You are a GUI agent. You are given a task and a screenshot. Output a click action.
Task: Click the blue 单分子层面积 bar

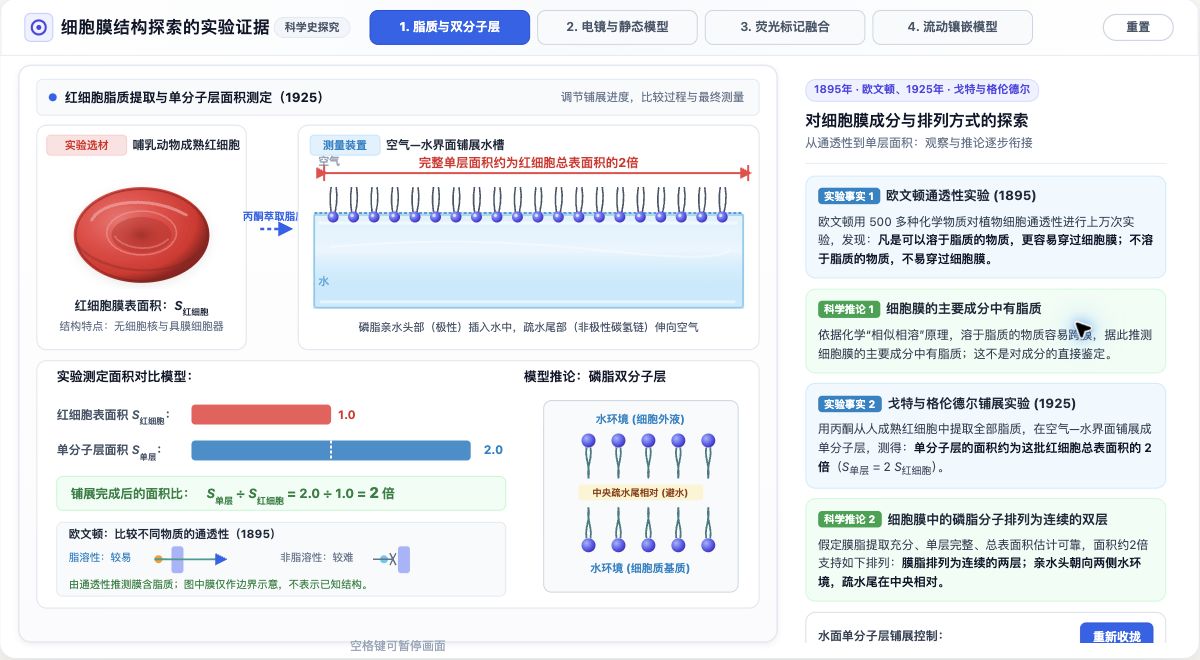point(330,450)
